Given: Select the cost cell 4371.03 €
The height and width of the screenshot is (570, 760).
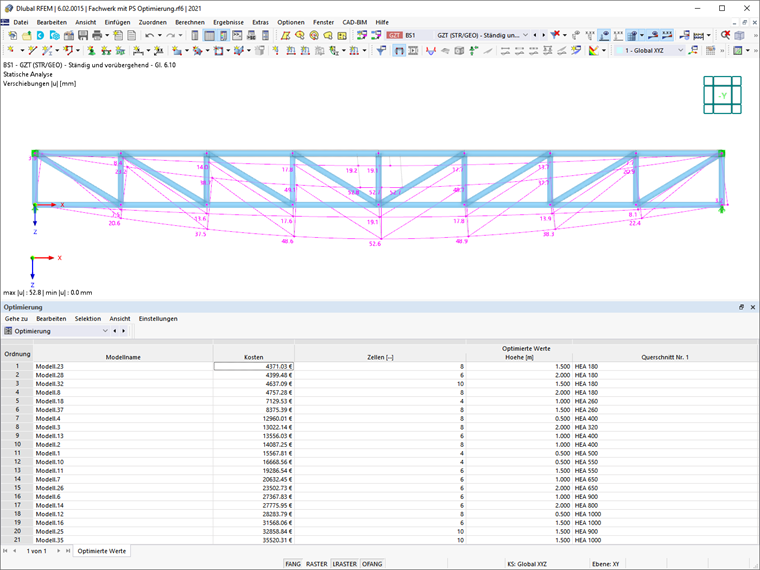Looking at the screenshot, I should click(x=253, y=366).
